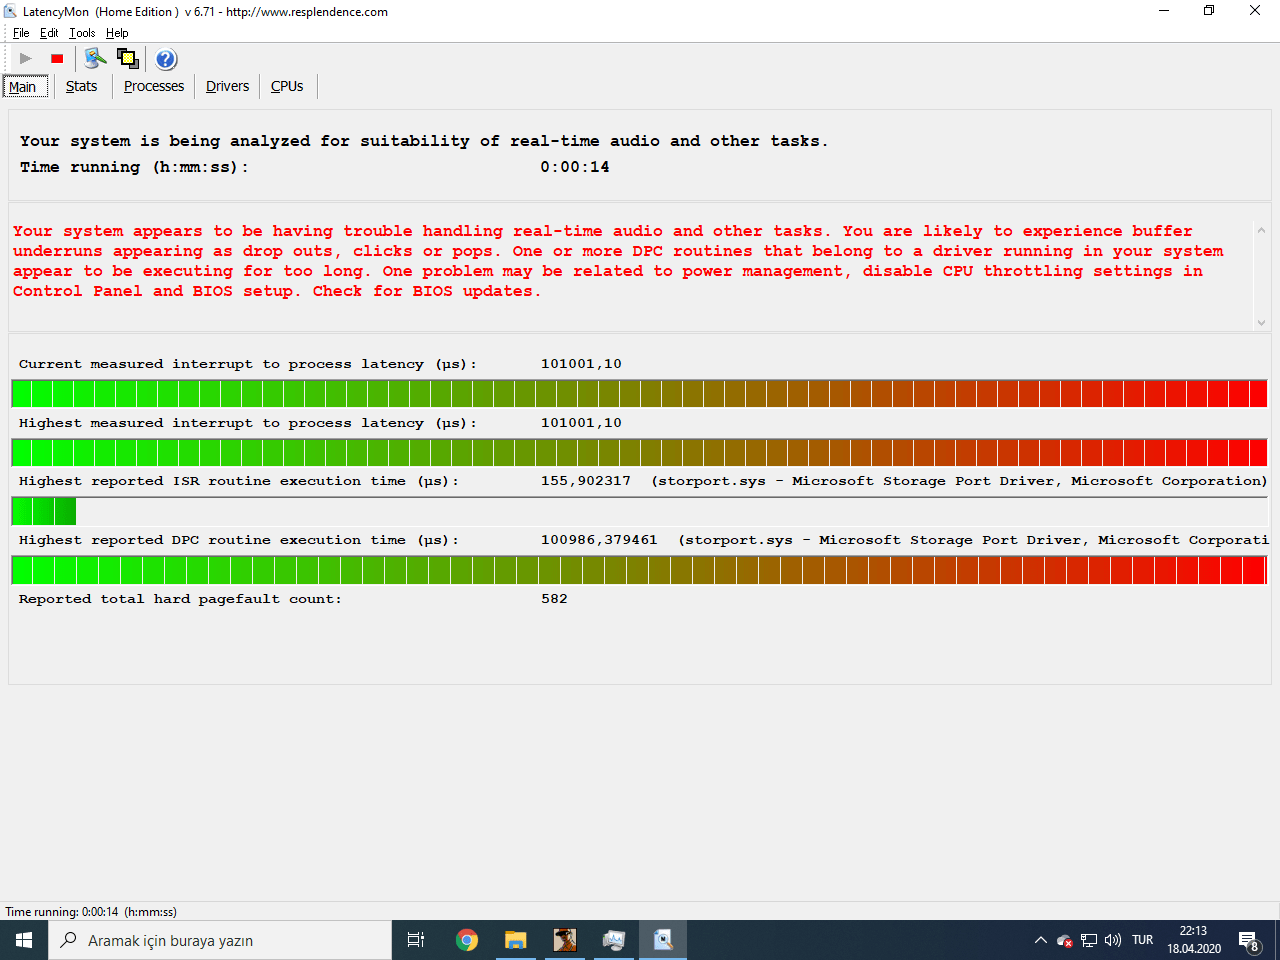Click the overlapping yellow squares toolbar icon
Viewport: 1280px width, 960px height.
(x=128, y=59)
